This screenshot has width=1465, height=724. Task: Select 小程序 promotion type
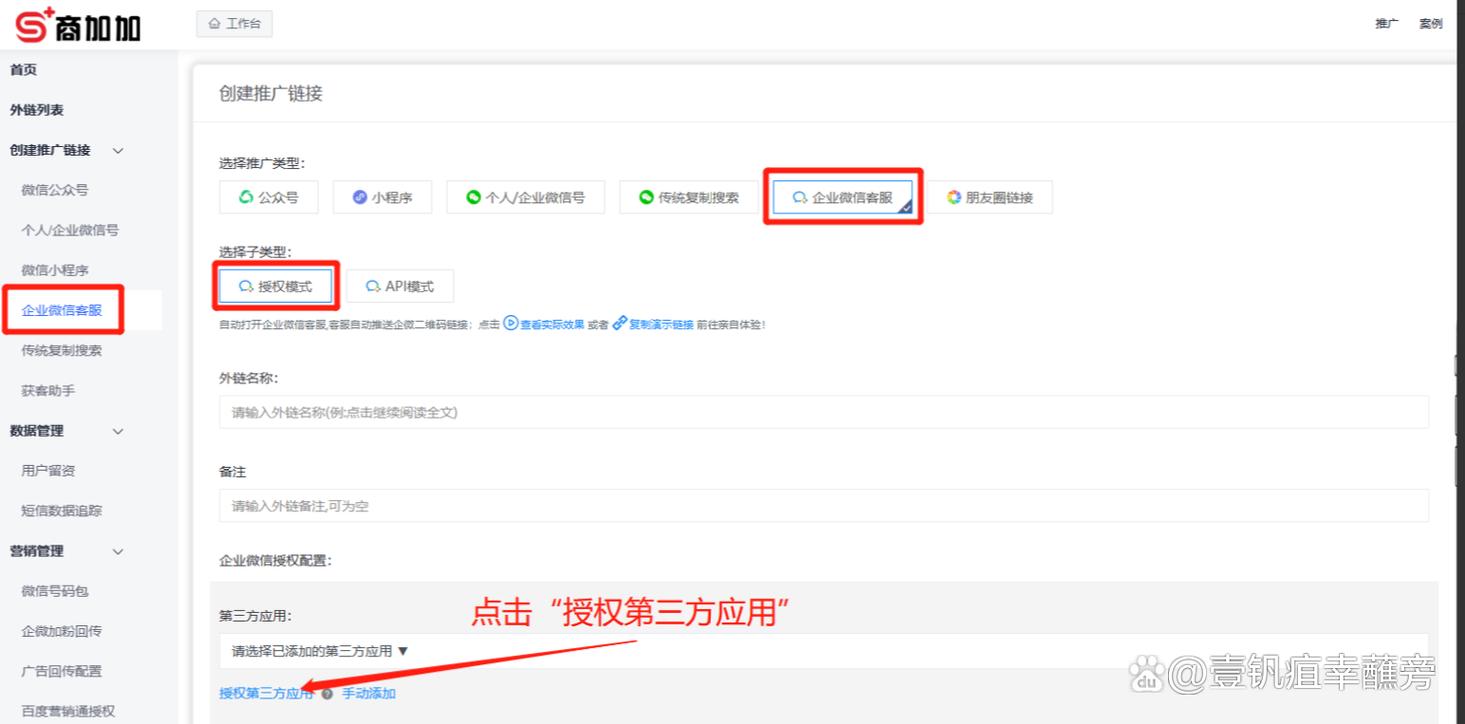tap(382, 198)
